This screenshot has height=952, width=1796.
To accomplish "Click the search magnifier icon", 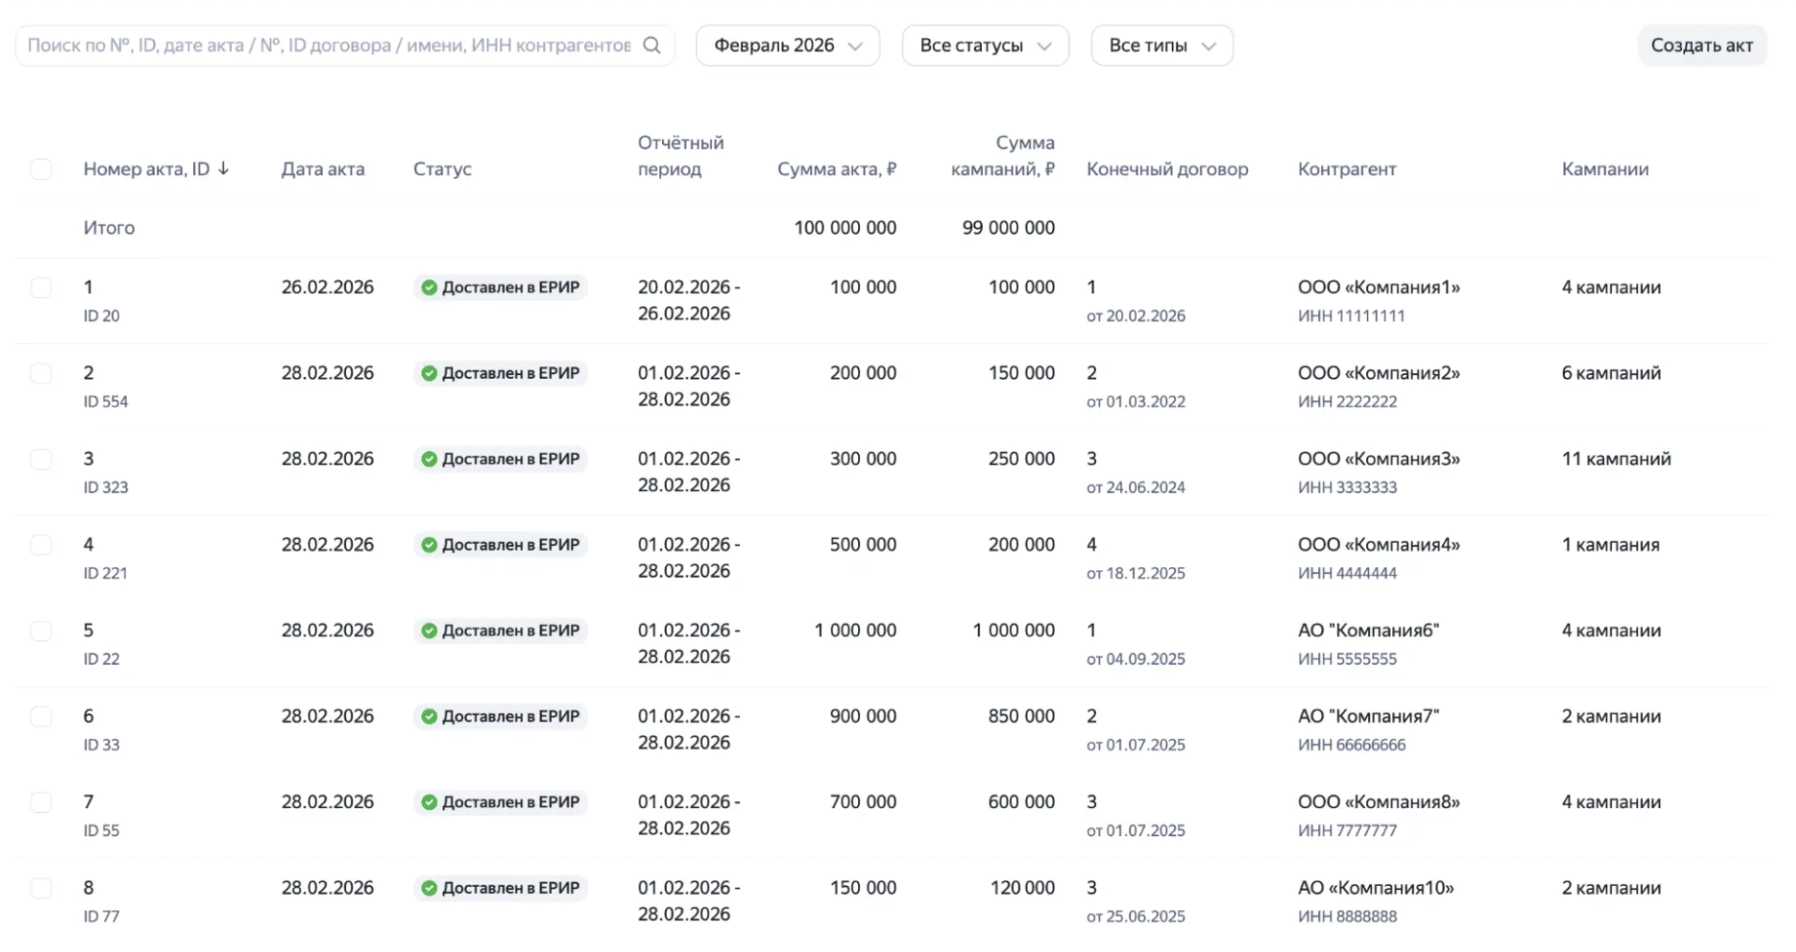I will (652, 45).
